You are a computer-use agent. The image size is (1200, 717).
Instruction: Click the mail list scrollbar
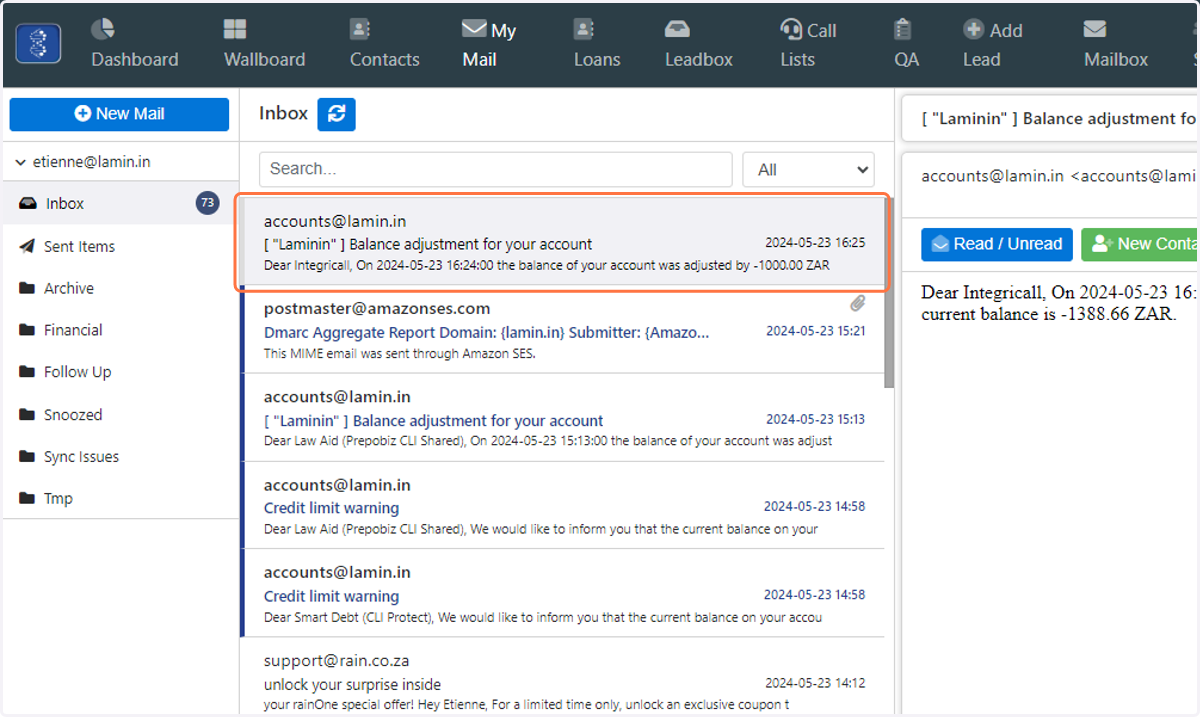889,292
